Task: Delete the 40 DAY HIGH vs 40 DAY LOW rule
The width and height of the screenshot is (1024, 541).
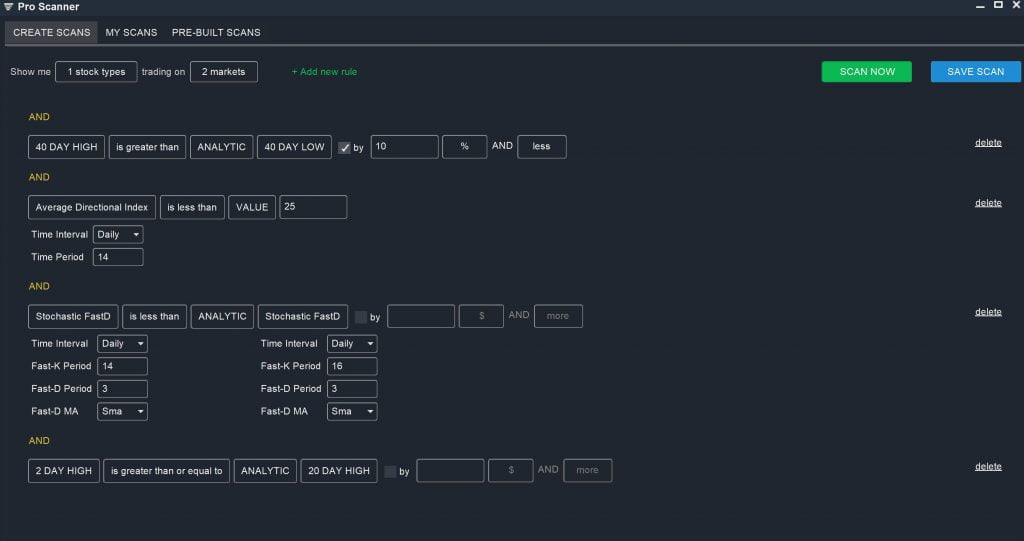Action: (988, 142)
